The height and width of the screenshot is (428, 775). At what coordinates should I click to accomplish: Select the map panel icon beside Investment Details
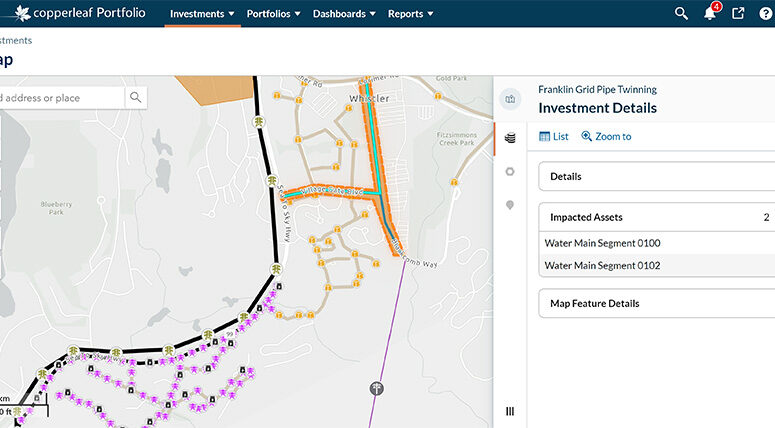510,99
